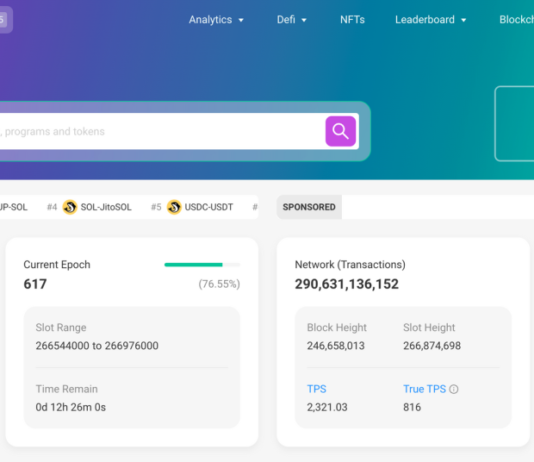Click the info icon beside True TPS
The width and height of the screenshot is (534, 462).
pos(454,389)
